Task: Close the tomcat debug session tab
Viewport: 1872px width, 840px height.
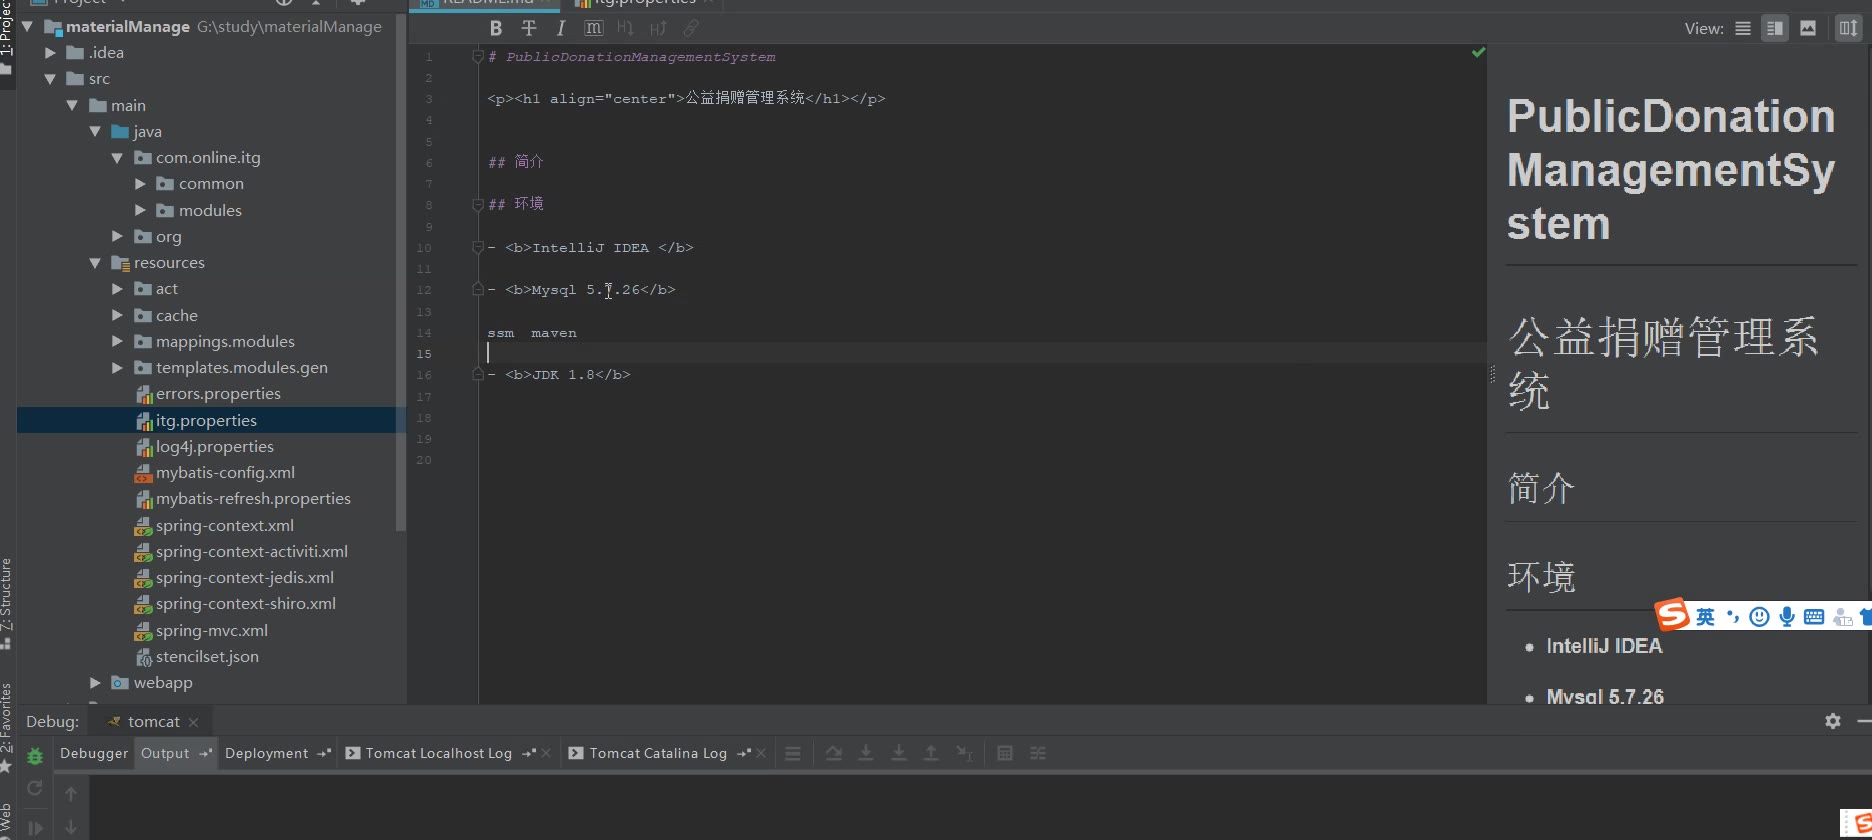Action: click(193, 722)
